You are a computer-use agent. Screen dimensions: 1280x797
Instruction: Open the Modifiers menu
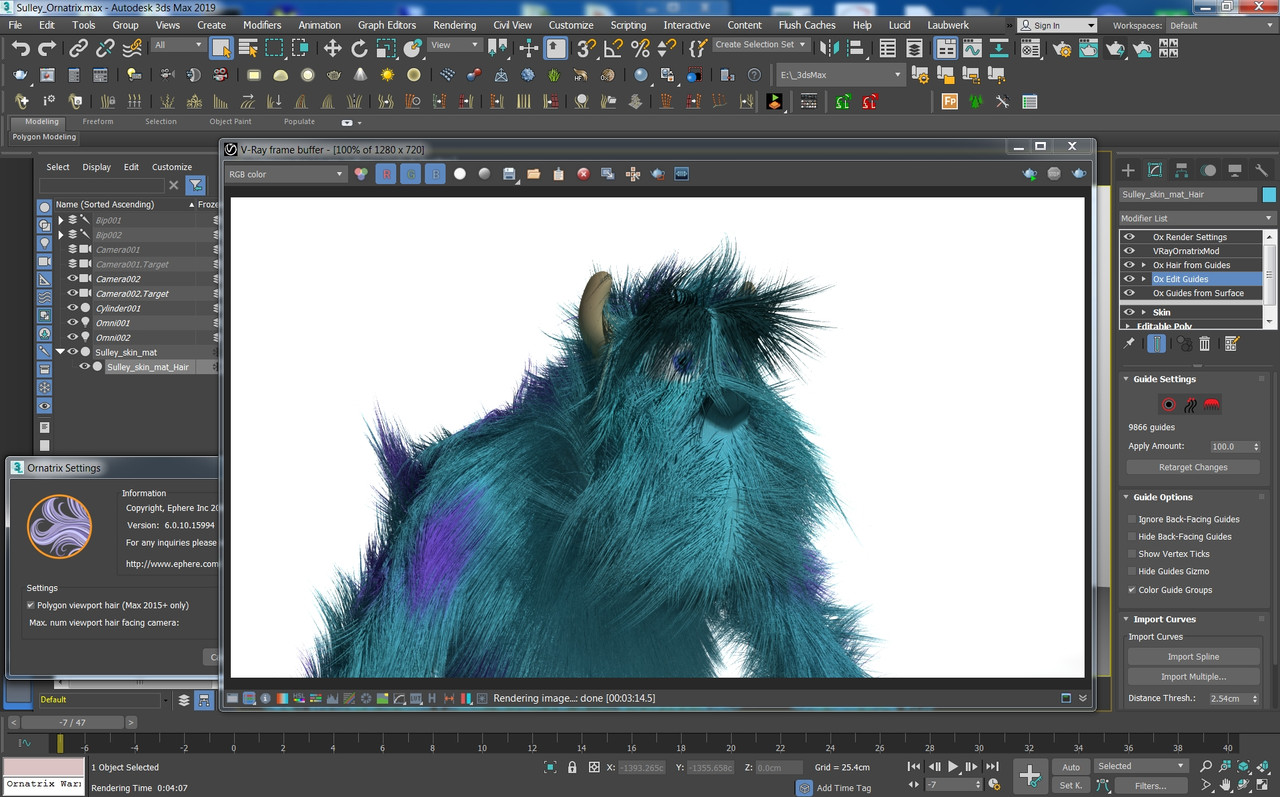(262, 25)
